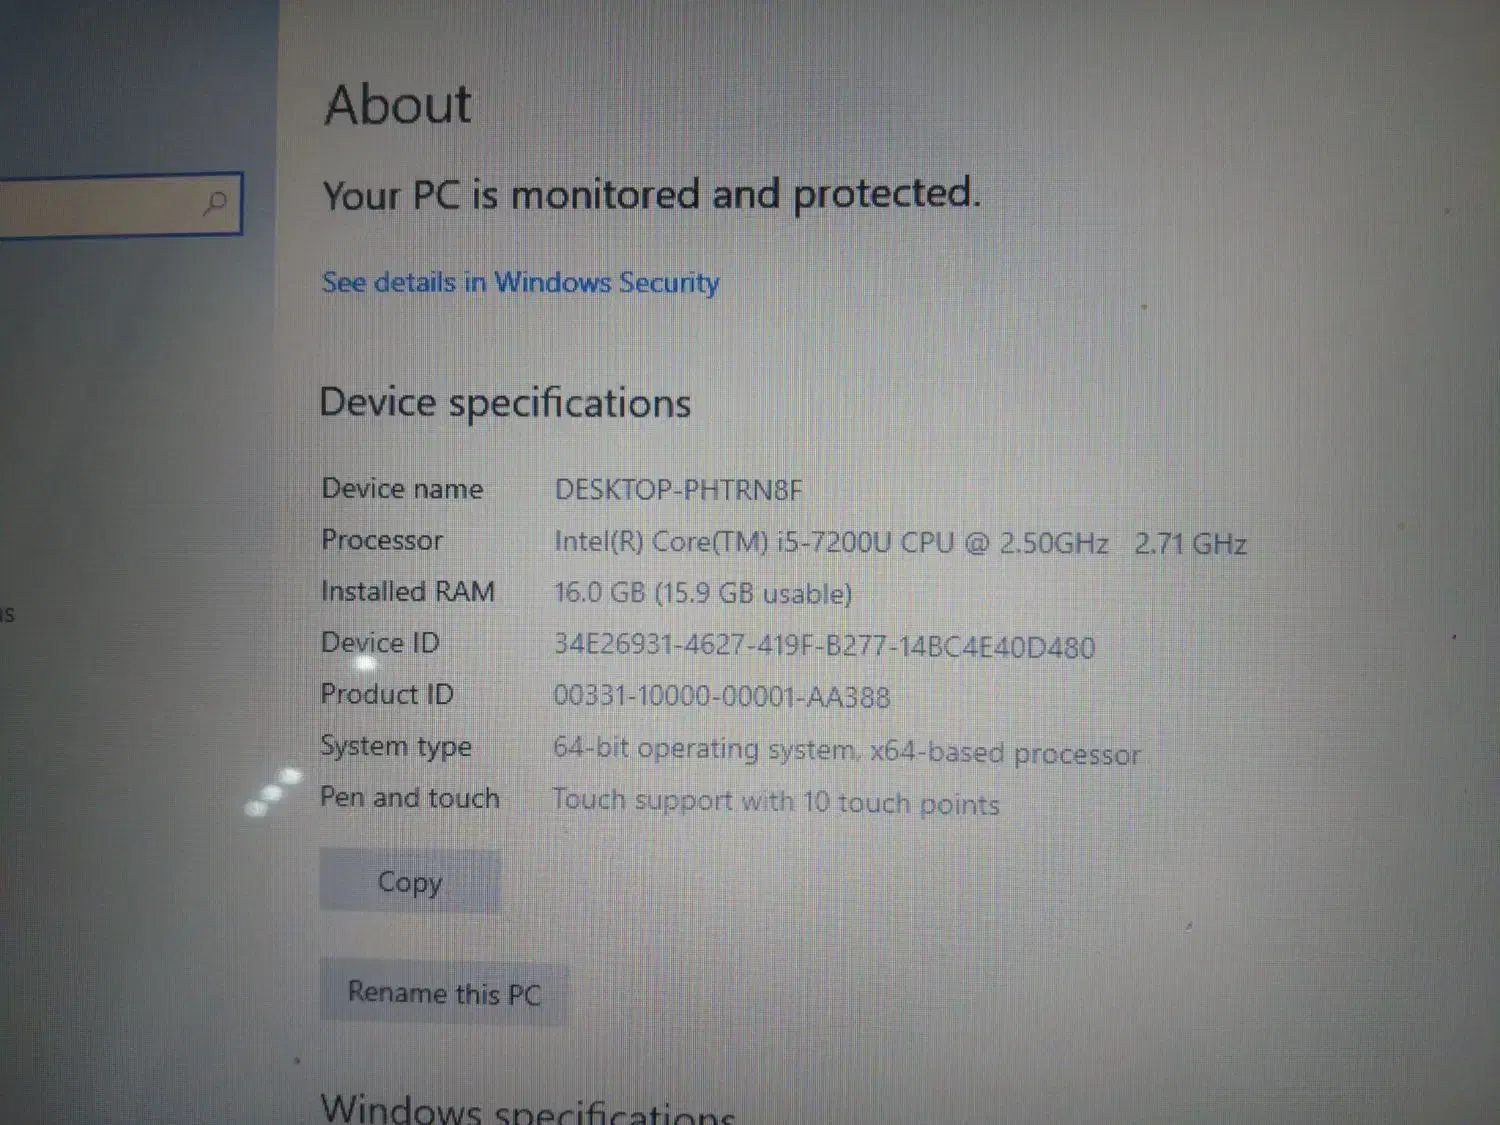The height and width of the screenshot is (1125, 1500).
Task: Open See details in Windows Security link
Action: (x=520, y=283)
